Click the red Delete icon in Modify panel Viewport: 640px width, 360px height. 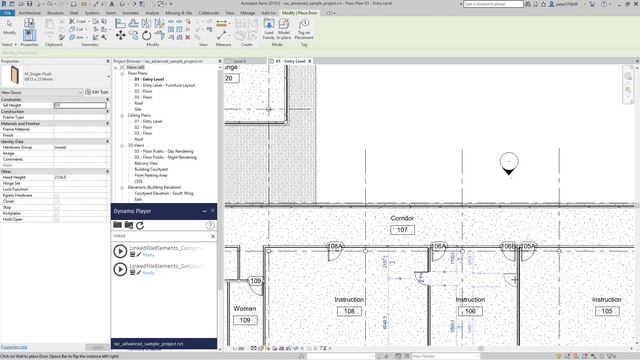[188, 37]
